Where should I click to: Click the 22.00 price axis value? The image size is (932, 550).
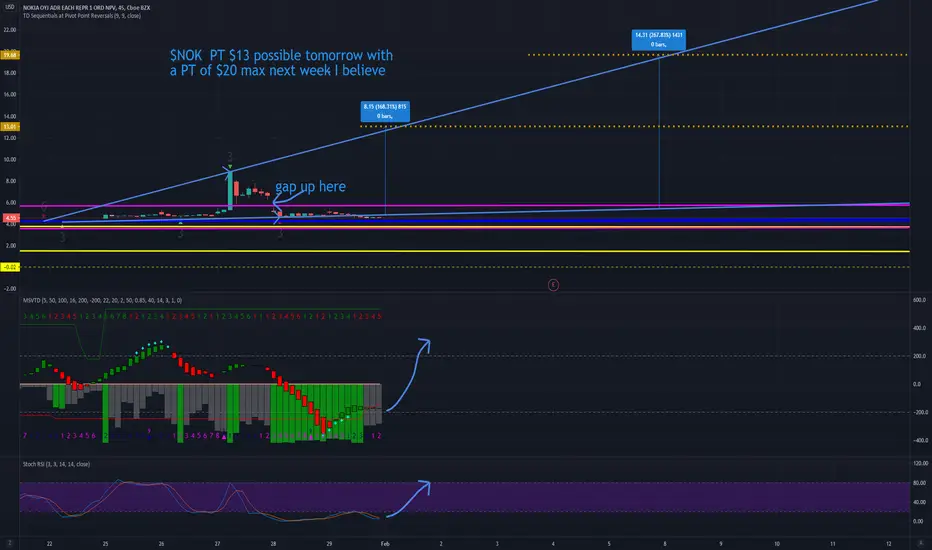(10, 30)
